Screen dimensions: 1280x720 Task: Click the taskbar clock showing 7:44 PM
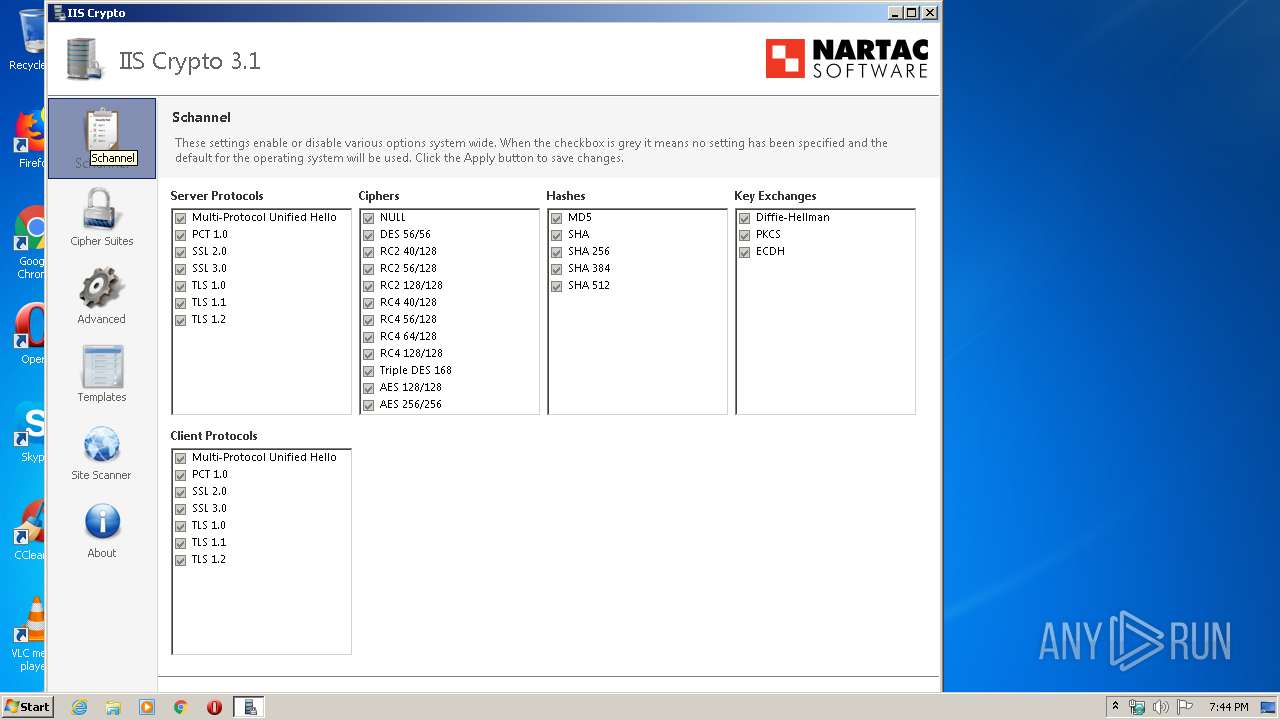pos(1228,707)
